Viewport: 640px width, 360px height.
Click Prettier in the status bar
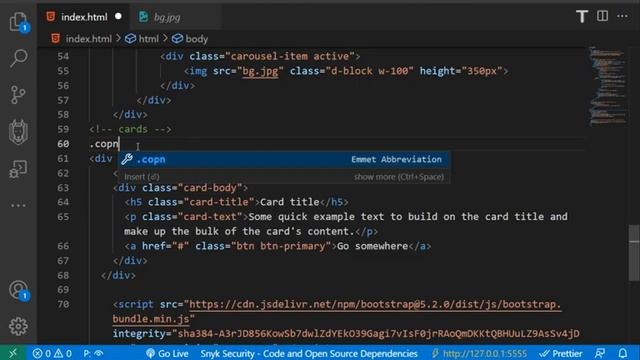[x=561, y=353]
